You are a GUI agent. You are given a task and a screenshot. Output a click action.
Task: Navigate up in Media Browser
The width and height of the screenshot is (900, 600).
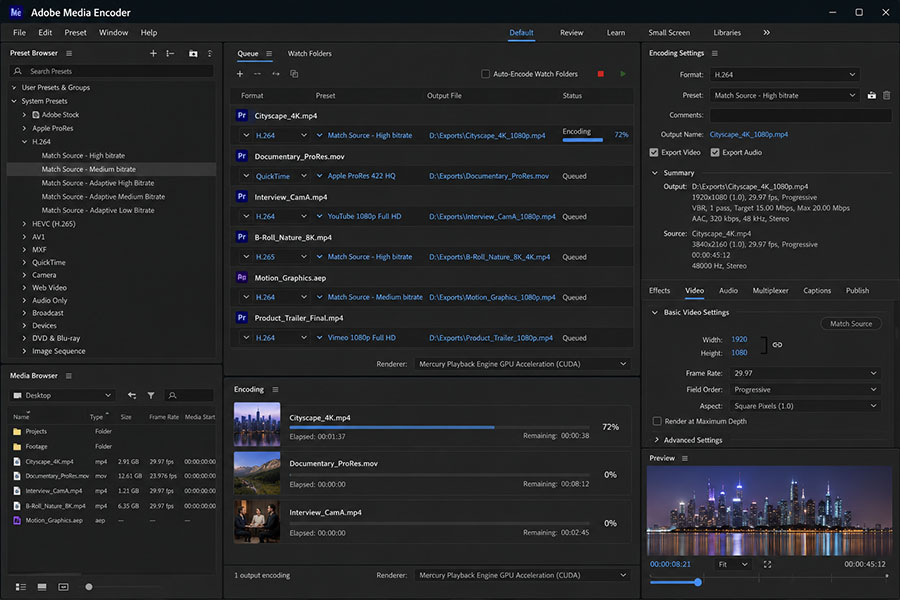132,395
